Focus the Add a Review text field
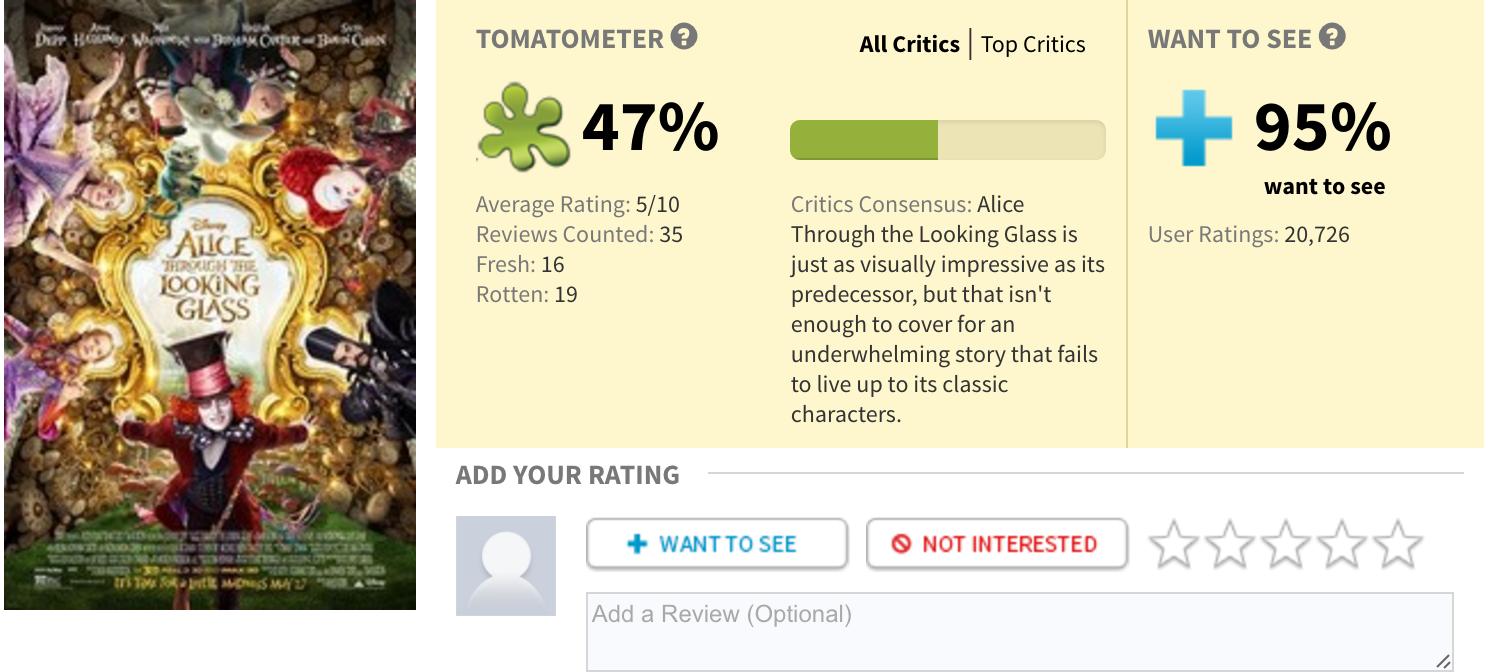This screenshot has width=1488, height=672. pos(1018,630)
